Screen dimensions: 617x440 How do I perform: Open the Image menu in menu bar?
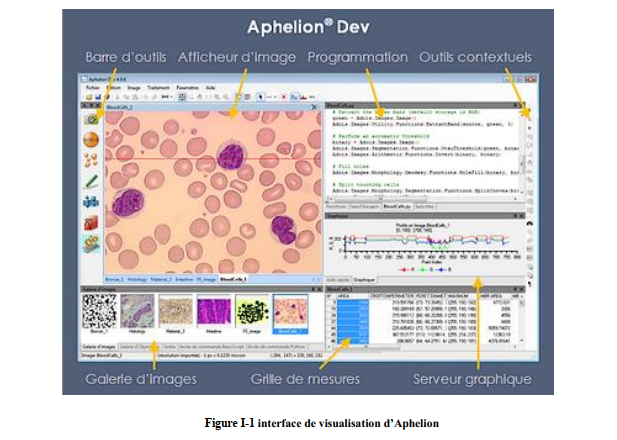coord(134,88)
